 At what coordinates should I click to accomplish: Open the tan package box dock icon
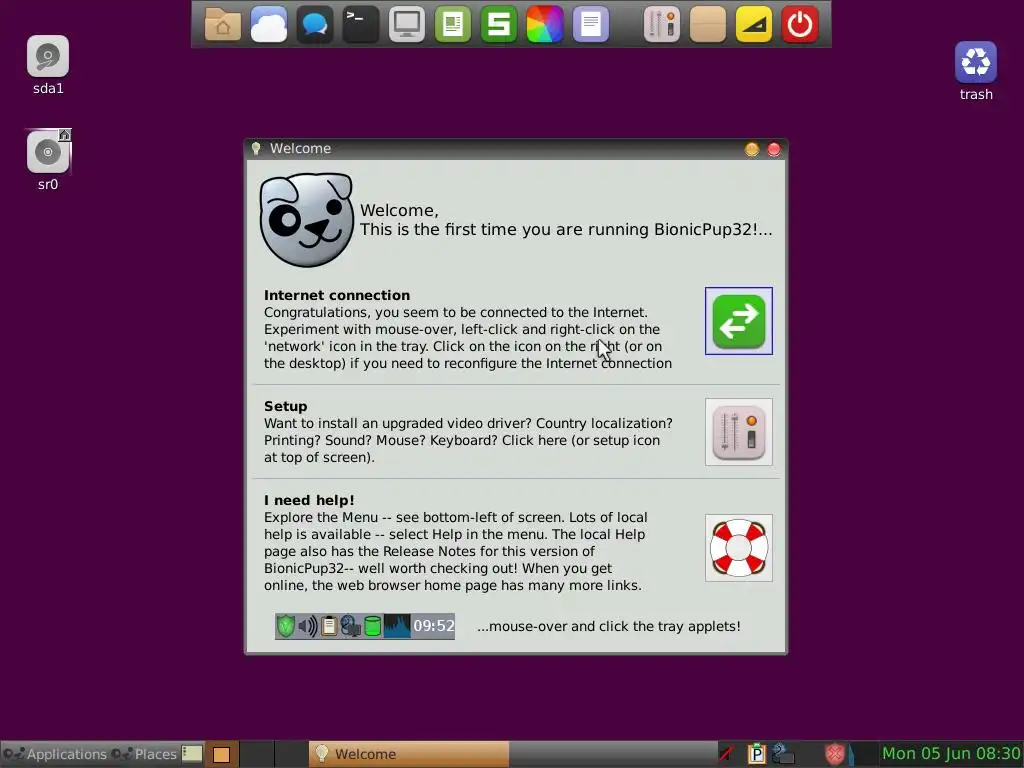(x=708, y=25)
